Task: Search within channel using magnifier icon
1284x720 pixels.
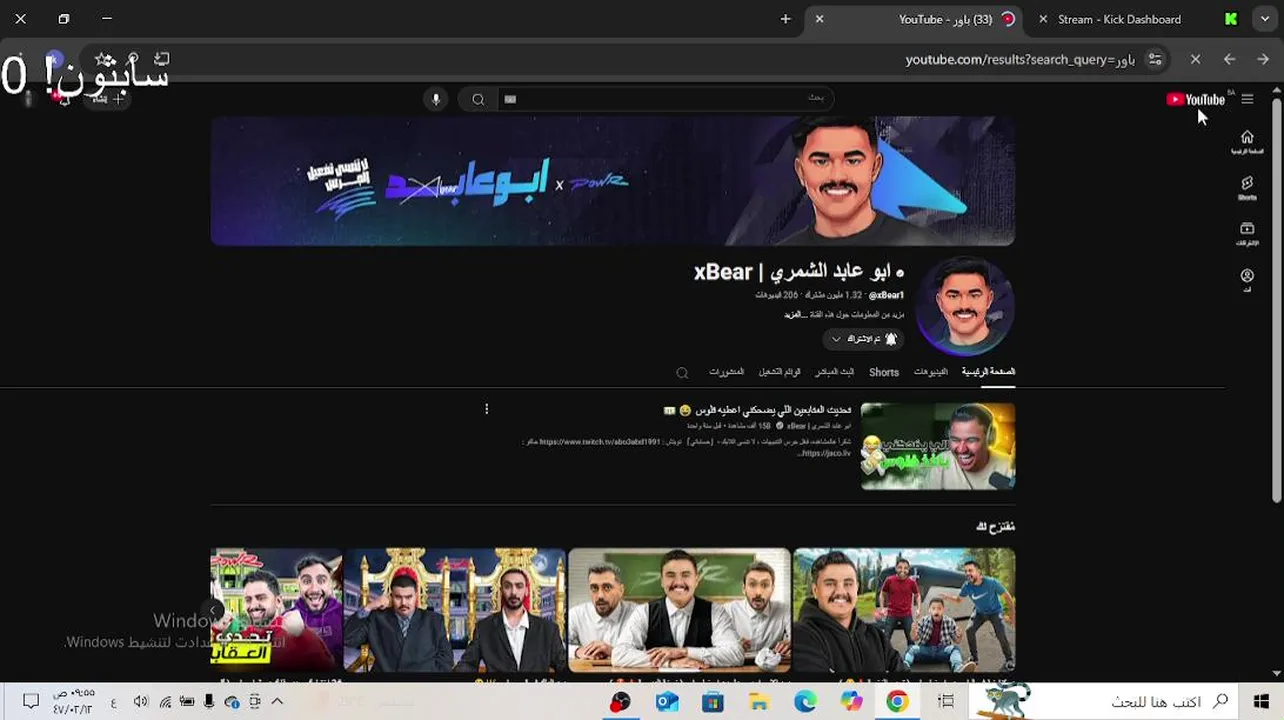Action: tap(682, 373)
